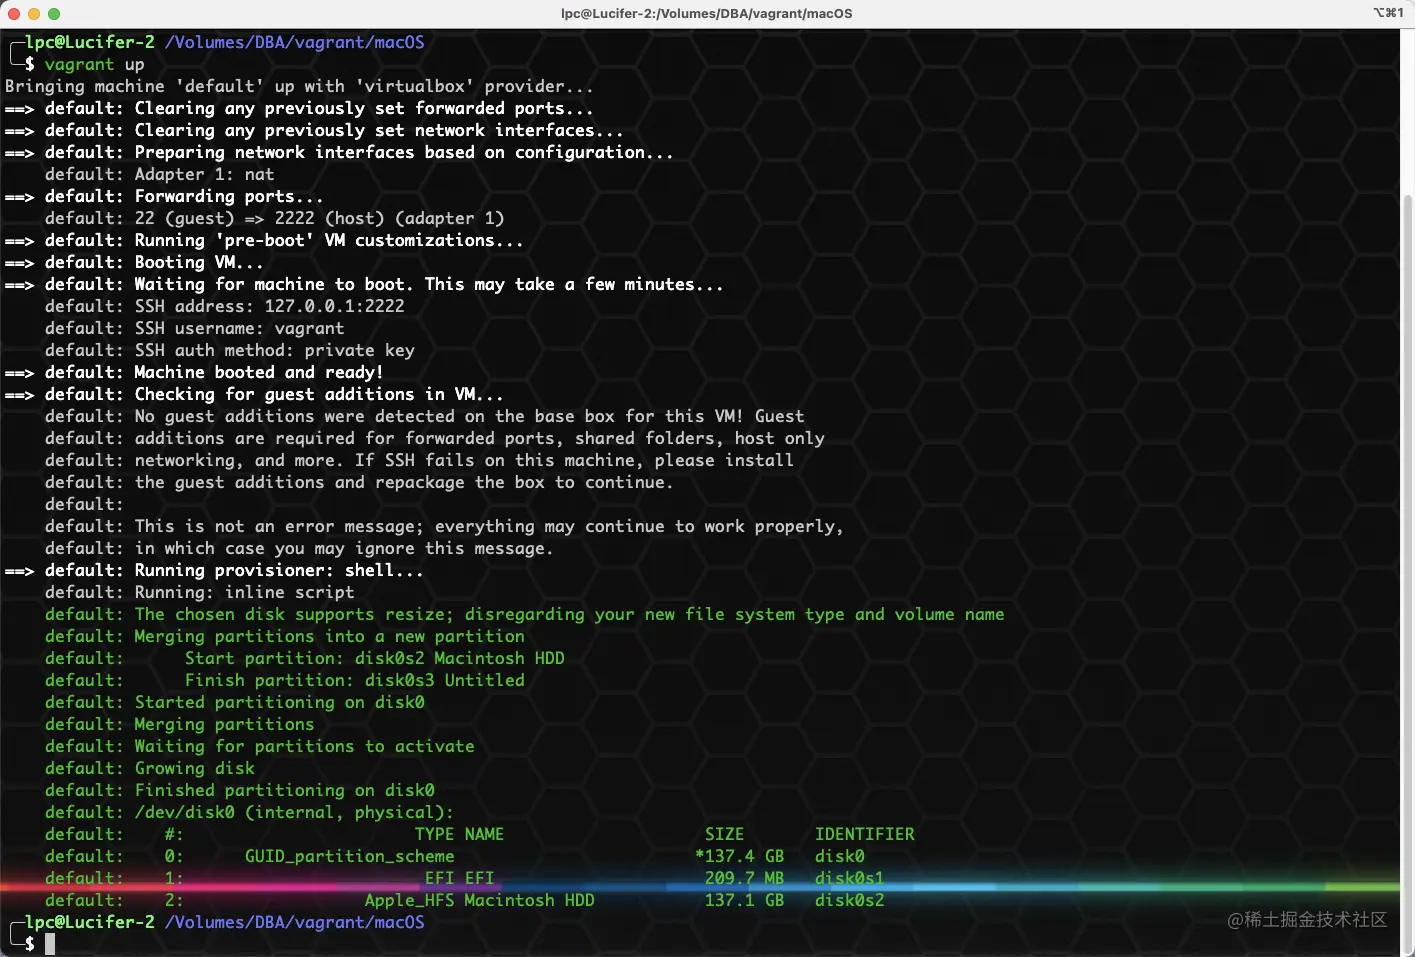
Task: Click the 'Waiting for partitions to activate' line
Action: click(259, 747)
